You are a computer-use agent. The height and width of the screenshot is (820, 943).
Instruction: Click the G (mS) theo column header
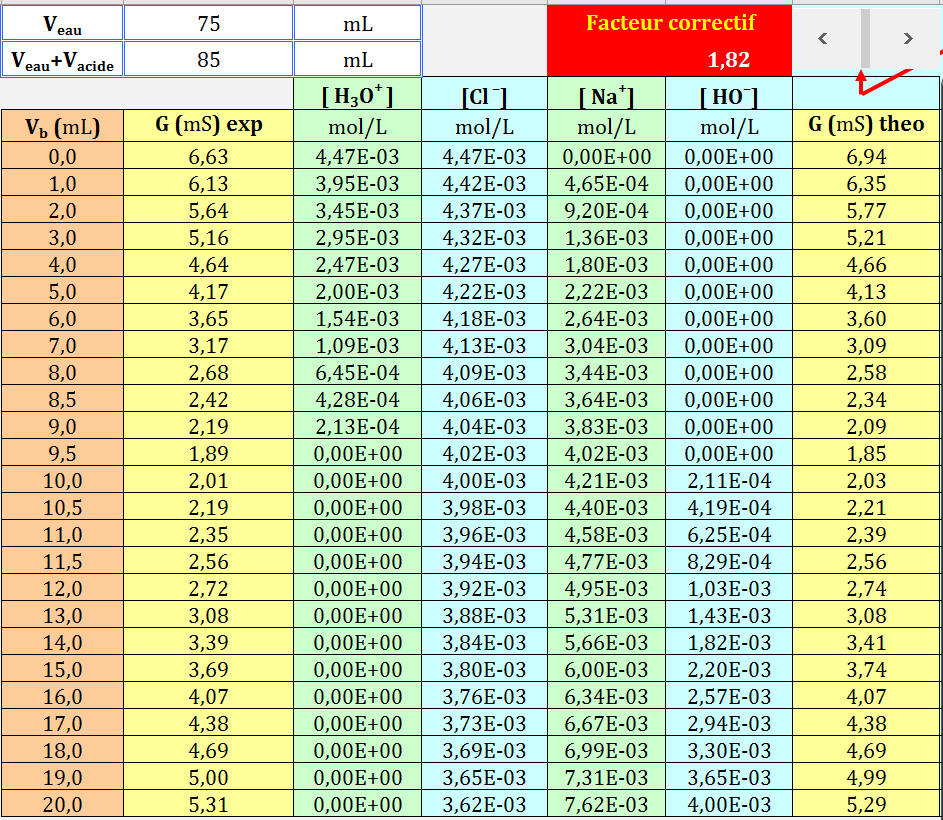point(865,126)
